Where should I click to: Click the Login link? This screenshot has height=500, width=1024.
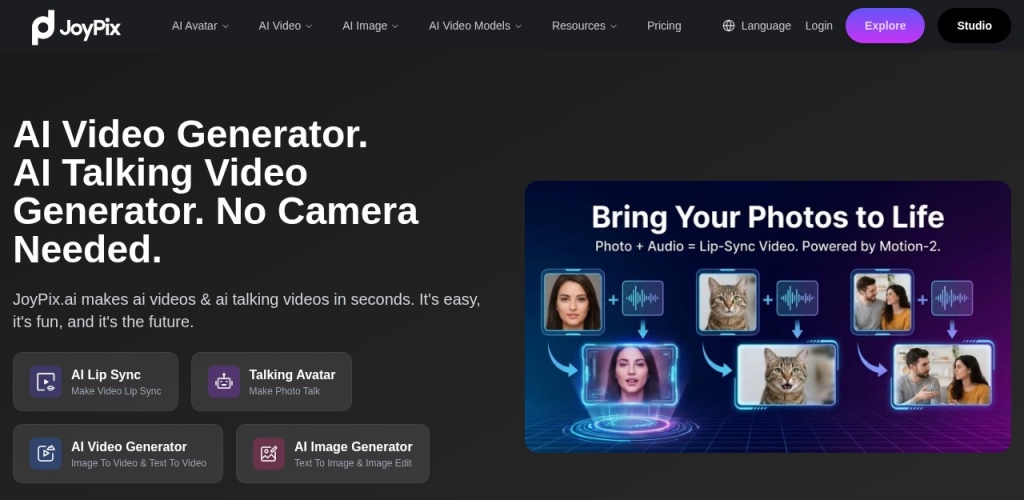coord(819,25)
